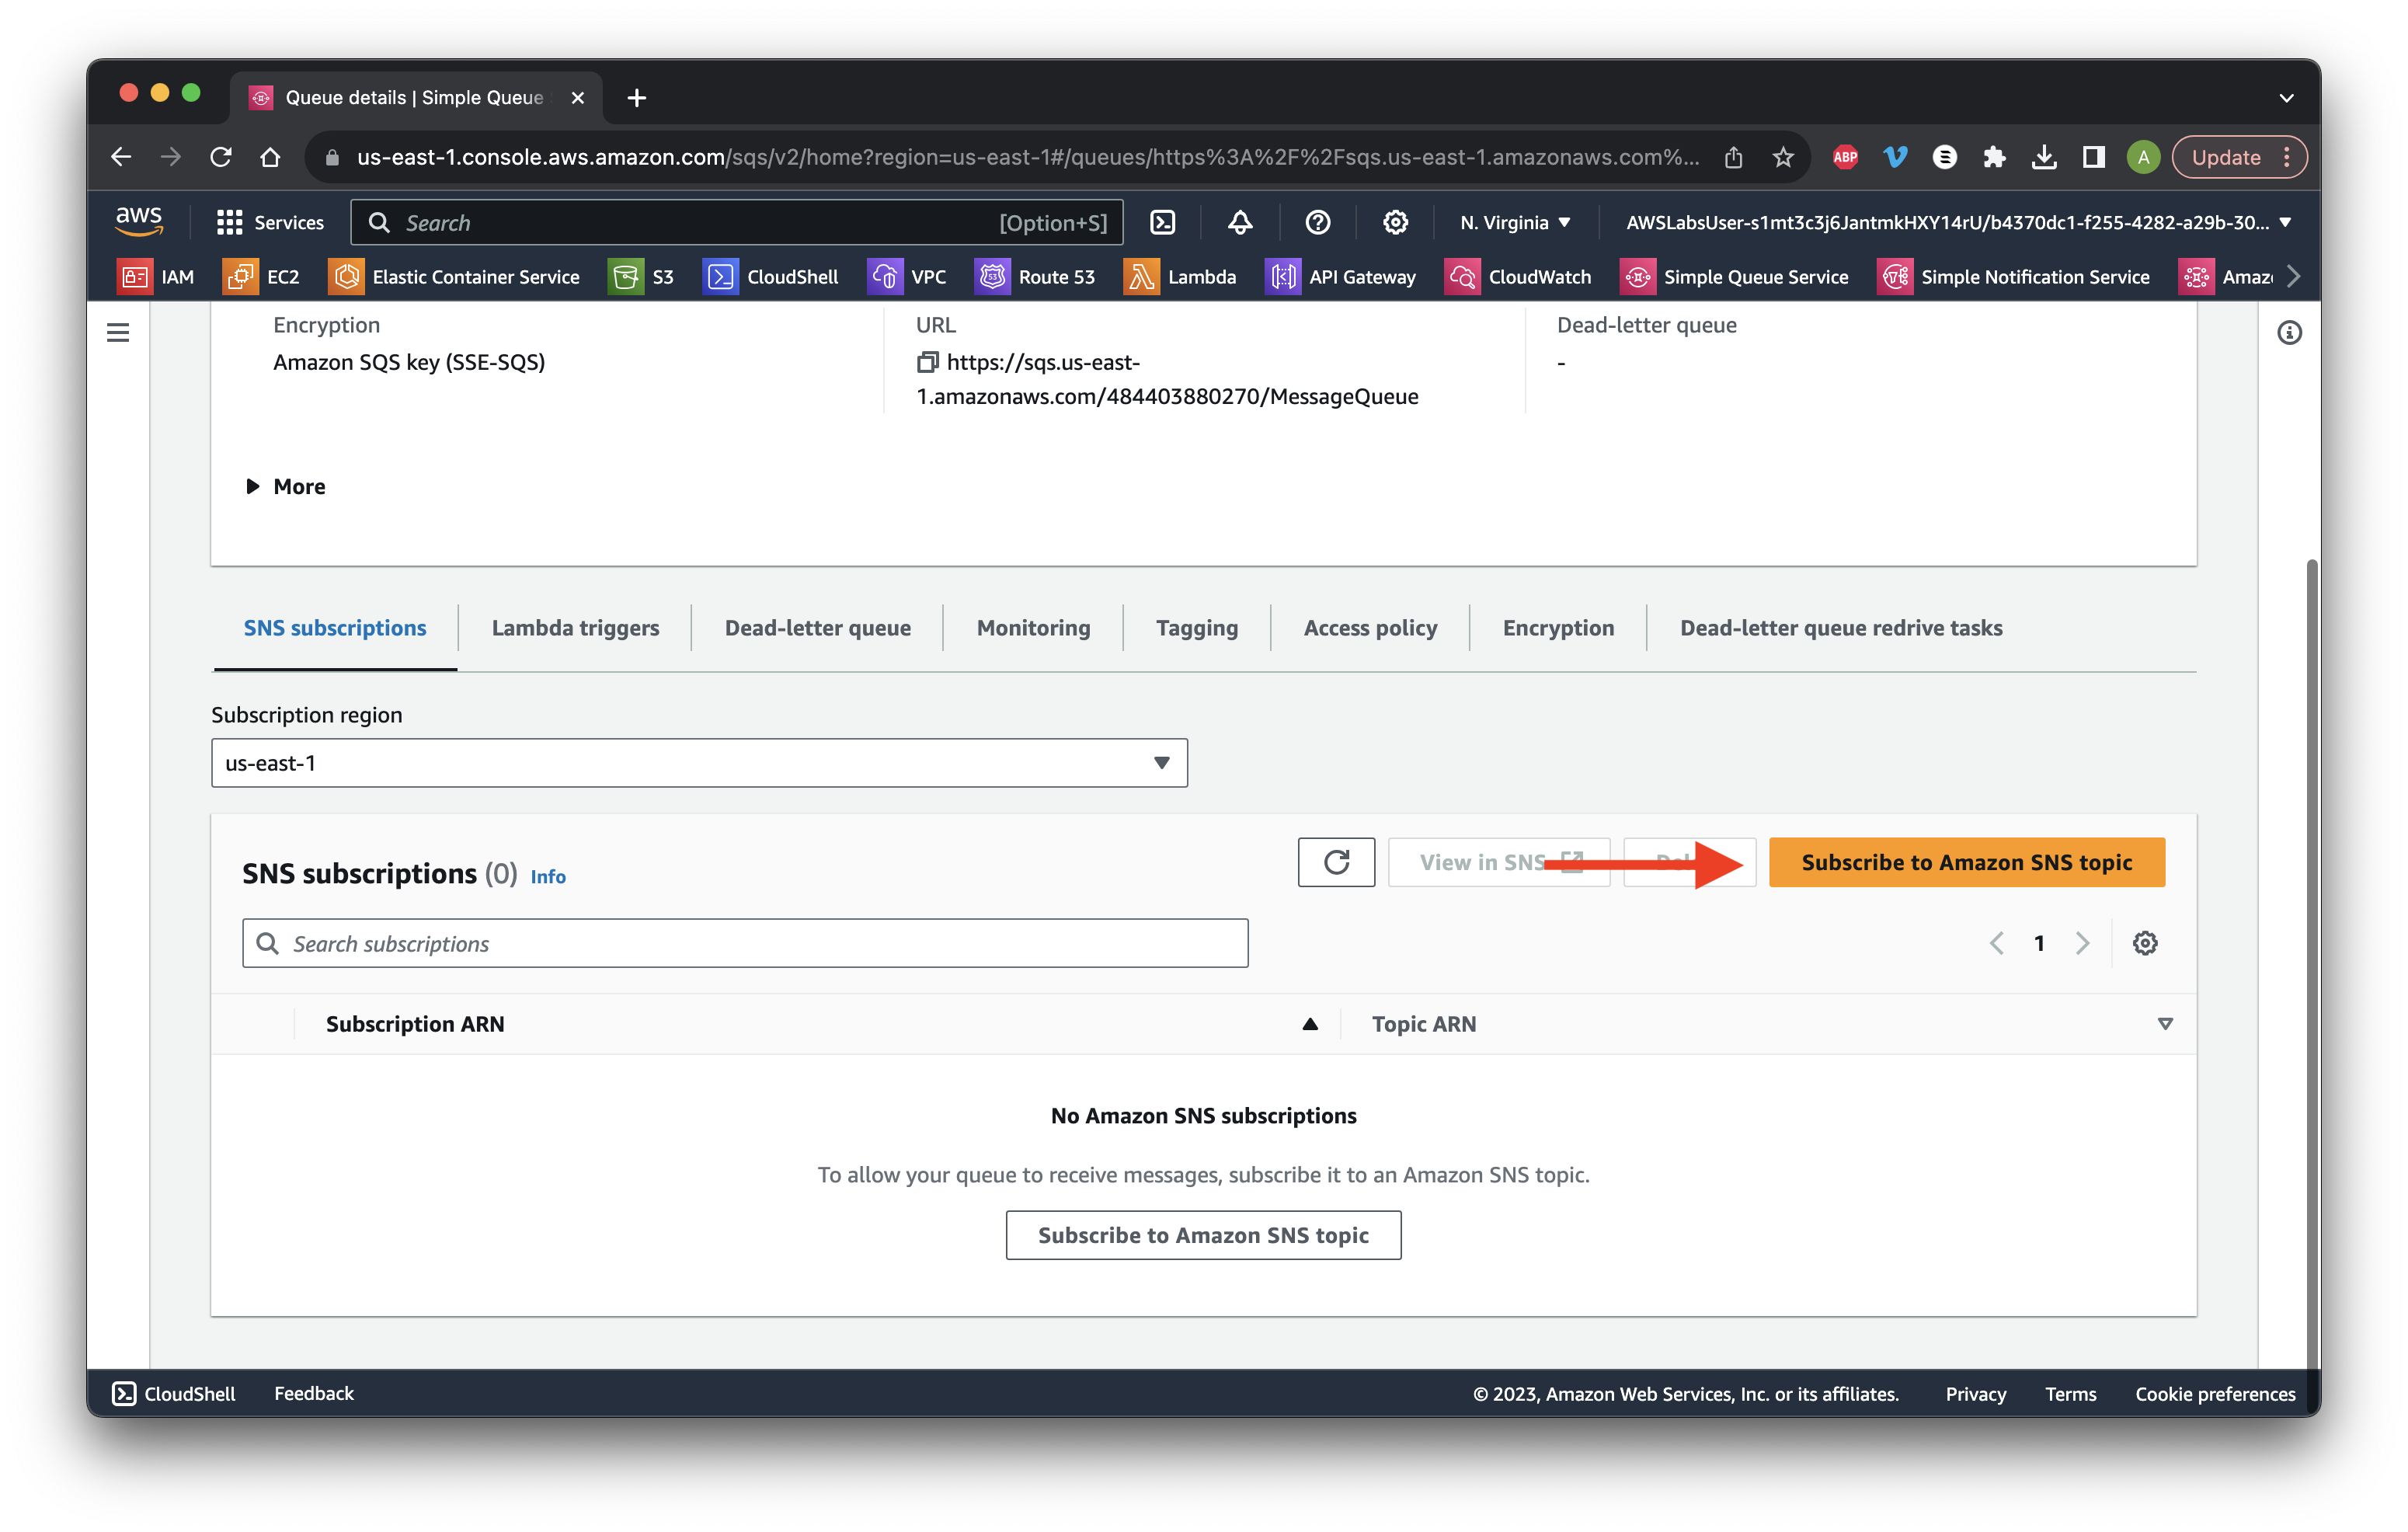This screenshot has height=1532, width=2408.
Task: Focus the Search subscriptions field
Action: point(745,943)
